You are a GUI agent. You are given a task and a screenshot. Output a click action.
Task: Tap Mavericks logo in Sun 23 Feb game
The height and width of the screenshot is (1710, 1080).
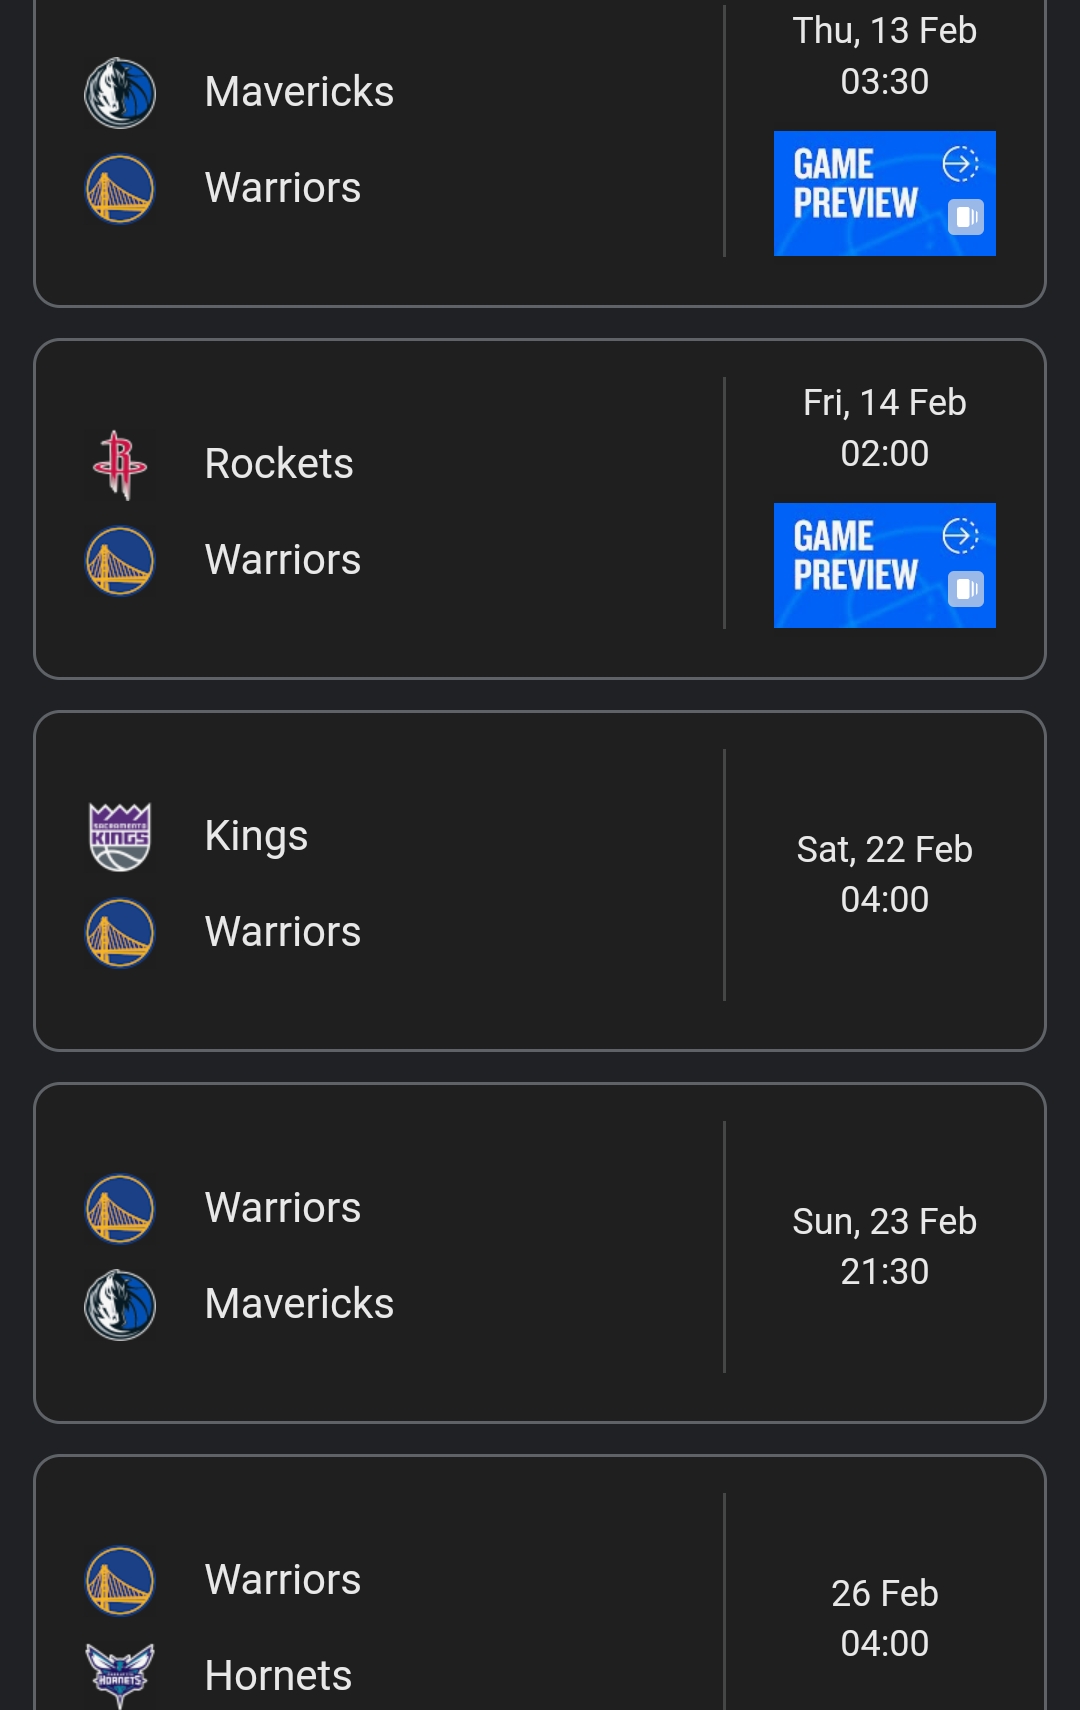[120, 1305]
